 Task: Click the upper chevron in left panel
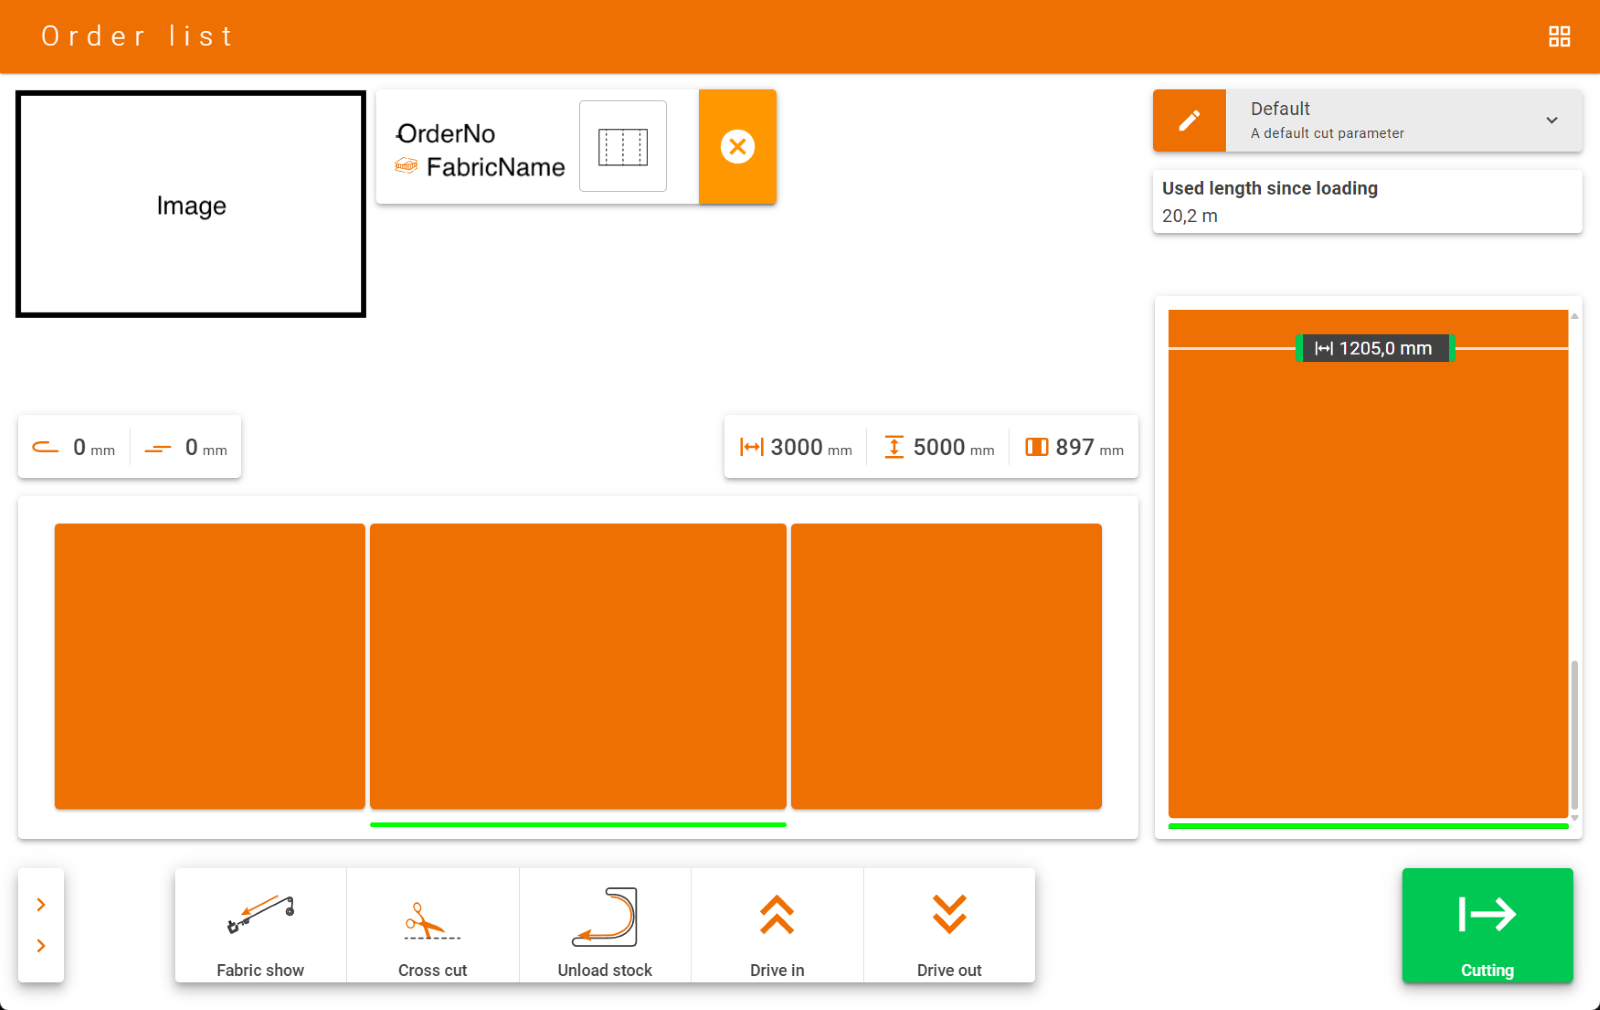click(x=41, y=905)
